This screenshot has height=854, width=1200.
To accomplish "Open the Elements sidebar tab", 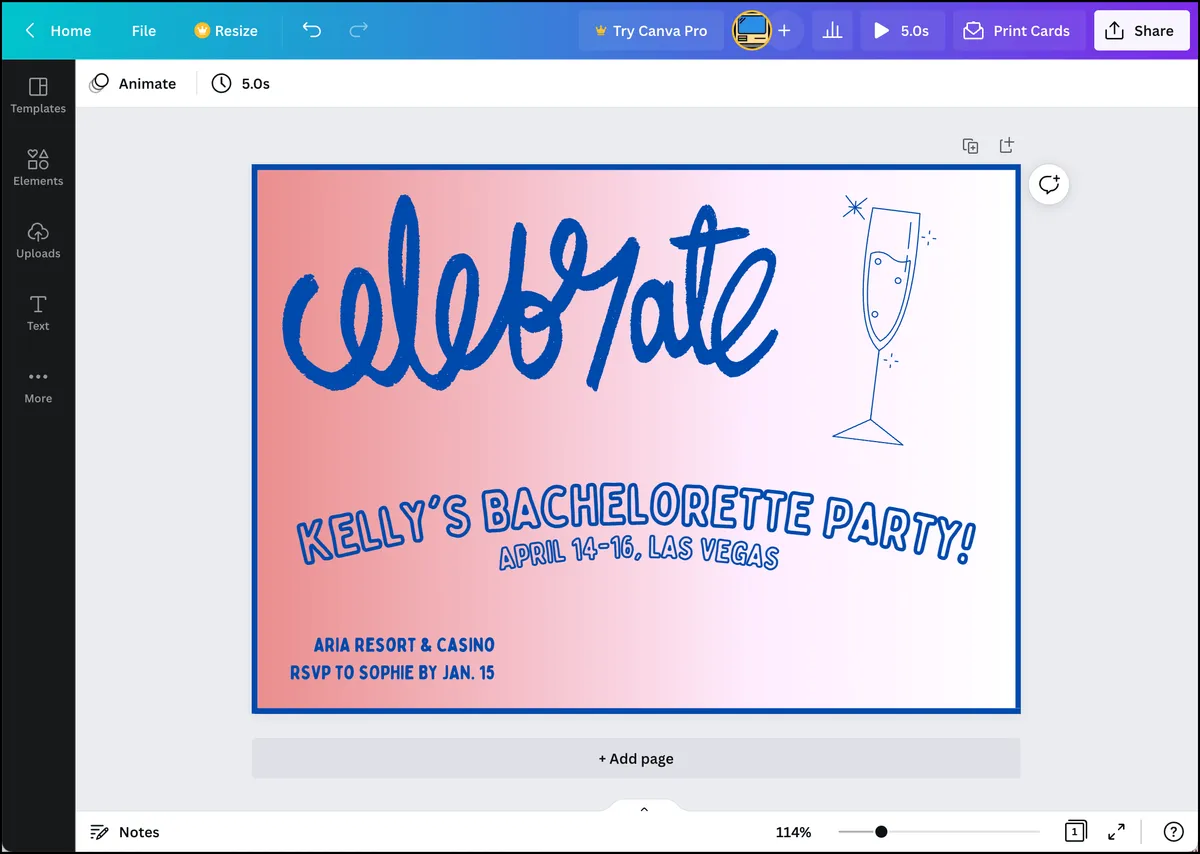I will (x=38, y=168).
